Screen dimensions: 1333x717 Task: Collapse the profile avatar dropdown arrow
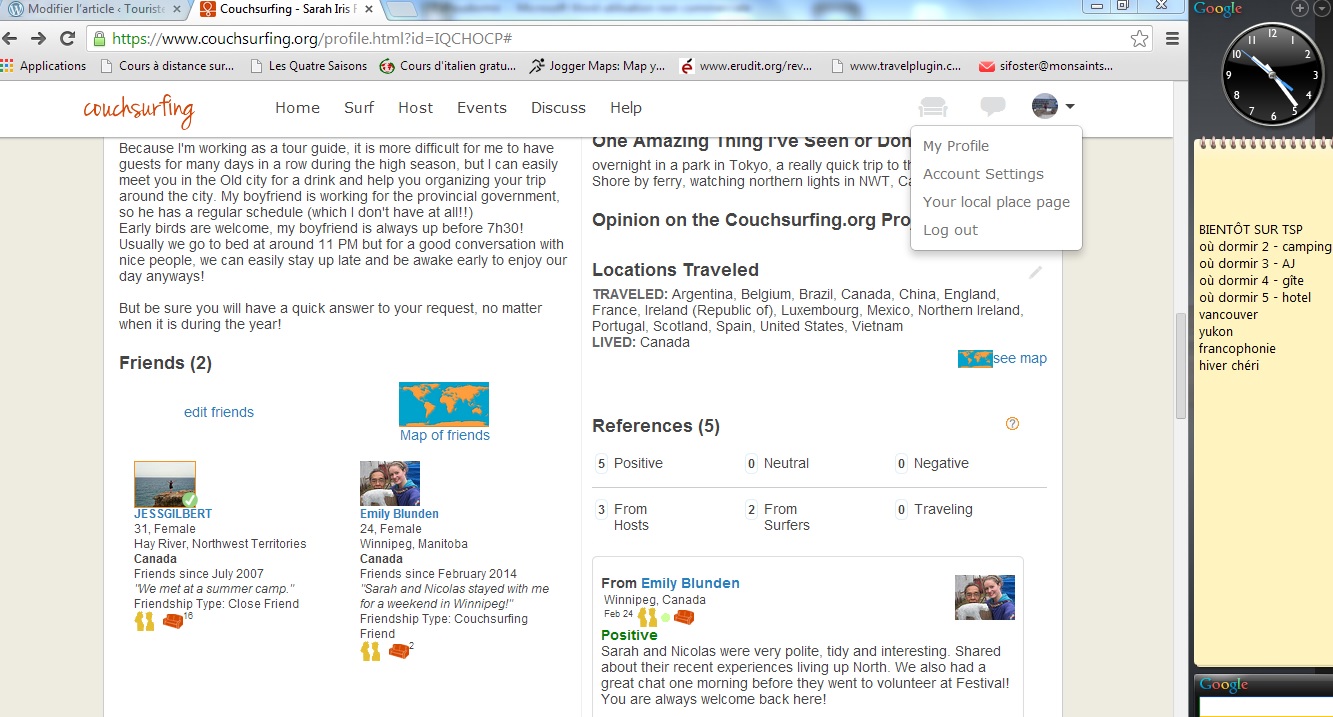pos(1070,107)
